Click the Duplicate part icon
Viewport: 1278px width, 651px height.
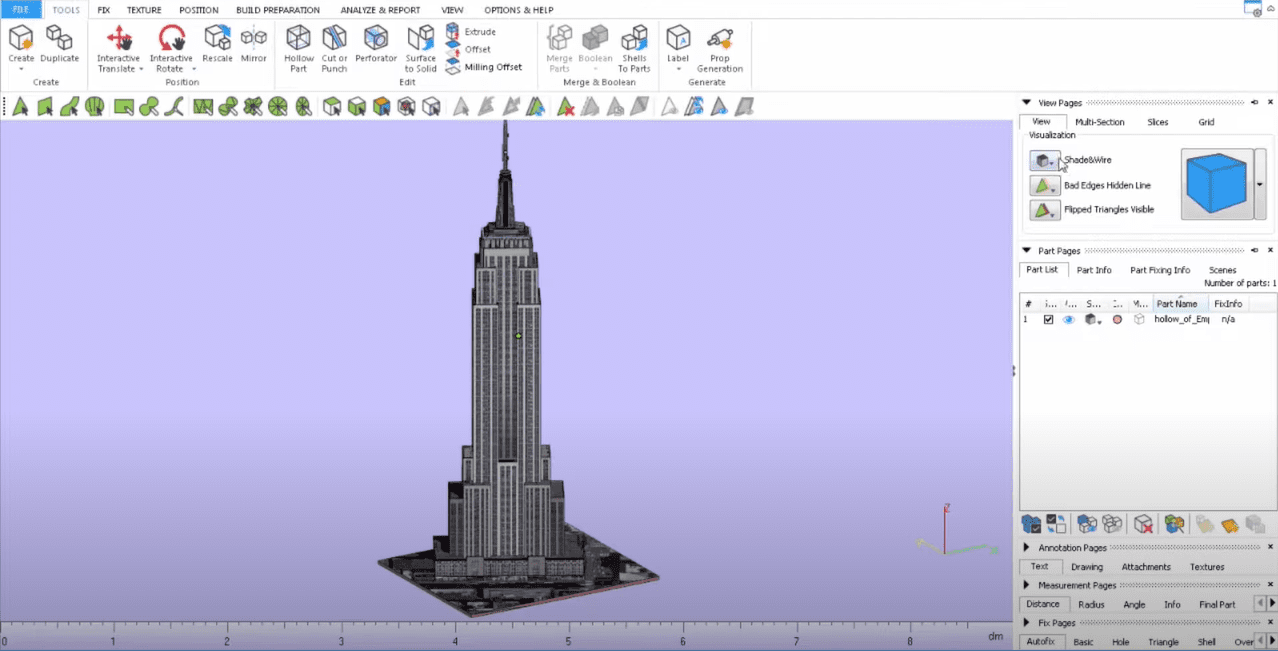[x=59, y=39]
